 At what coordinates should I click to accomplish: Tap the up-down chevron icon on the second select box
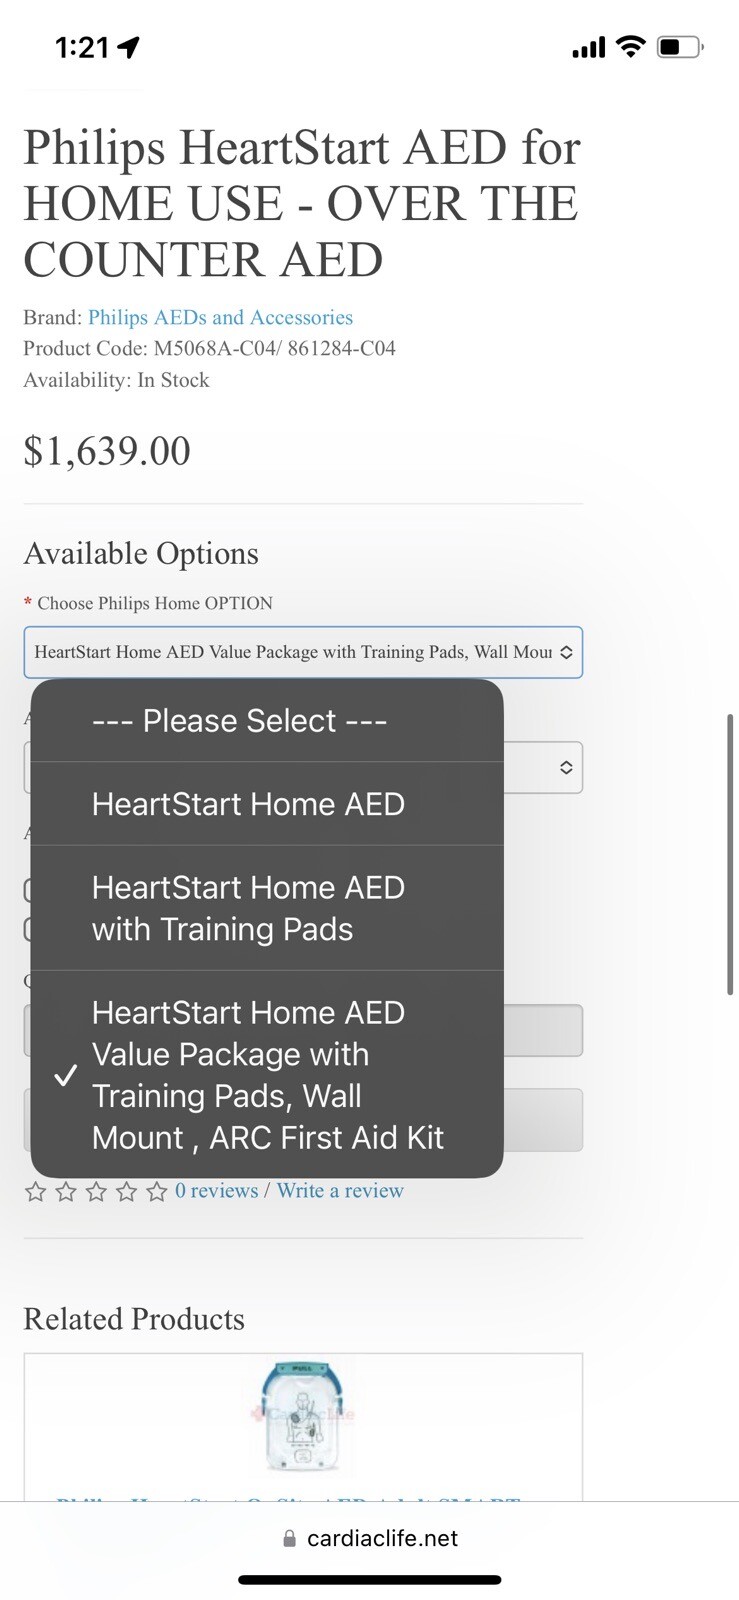tap(565, 767)
